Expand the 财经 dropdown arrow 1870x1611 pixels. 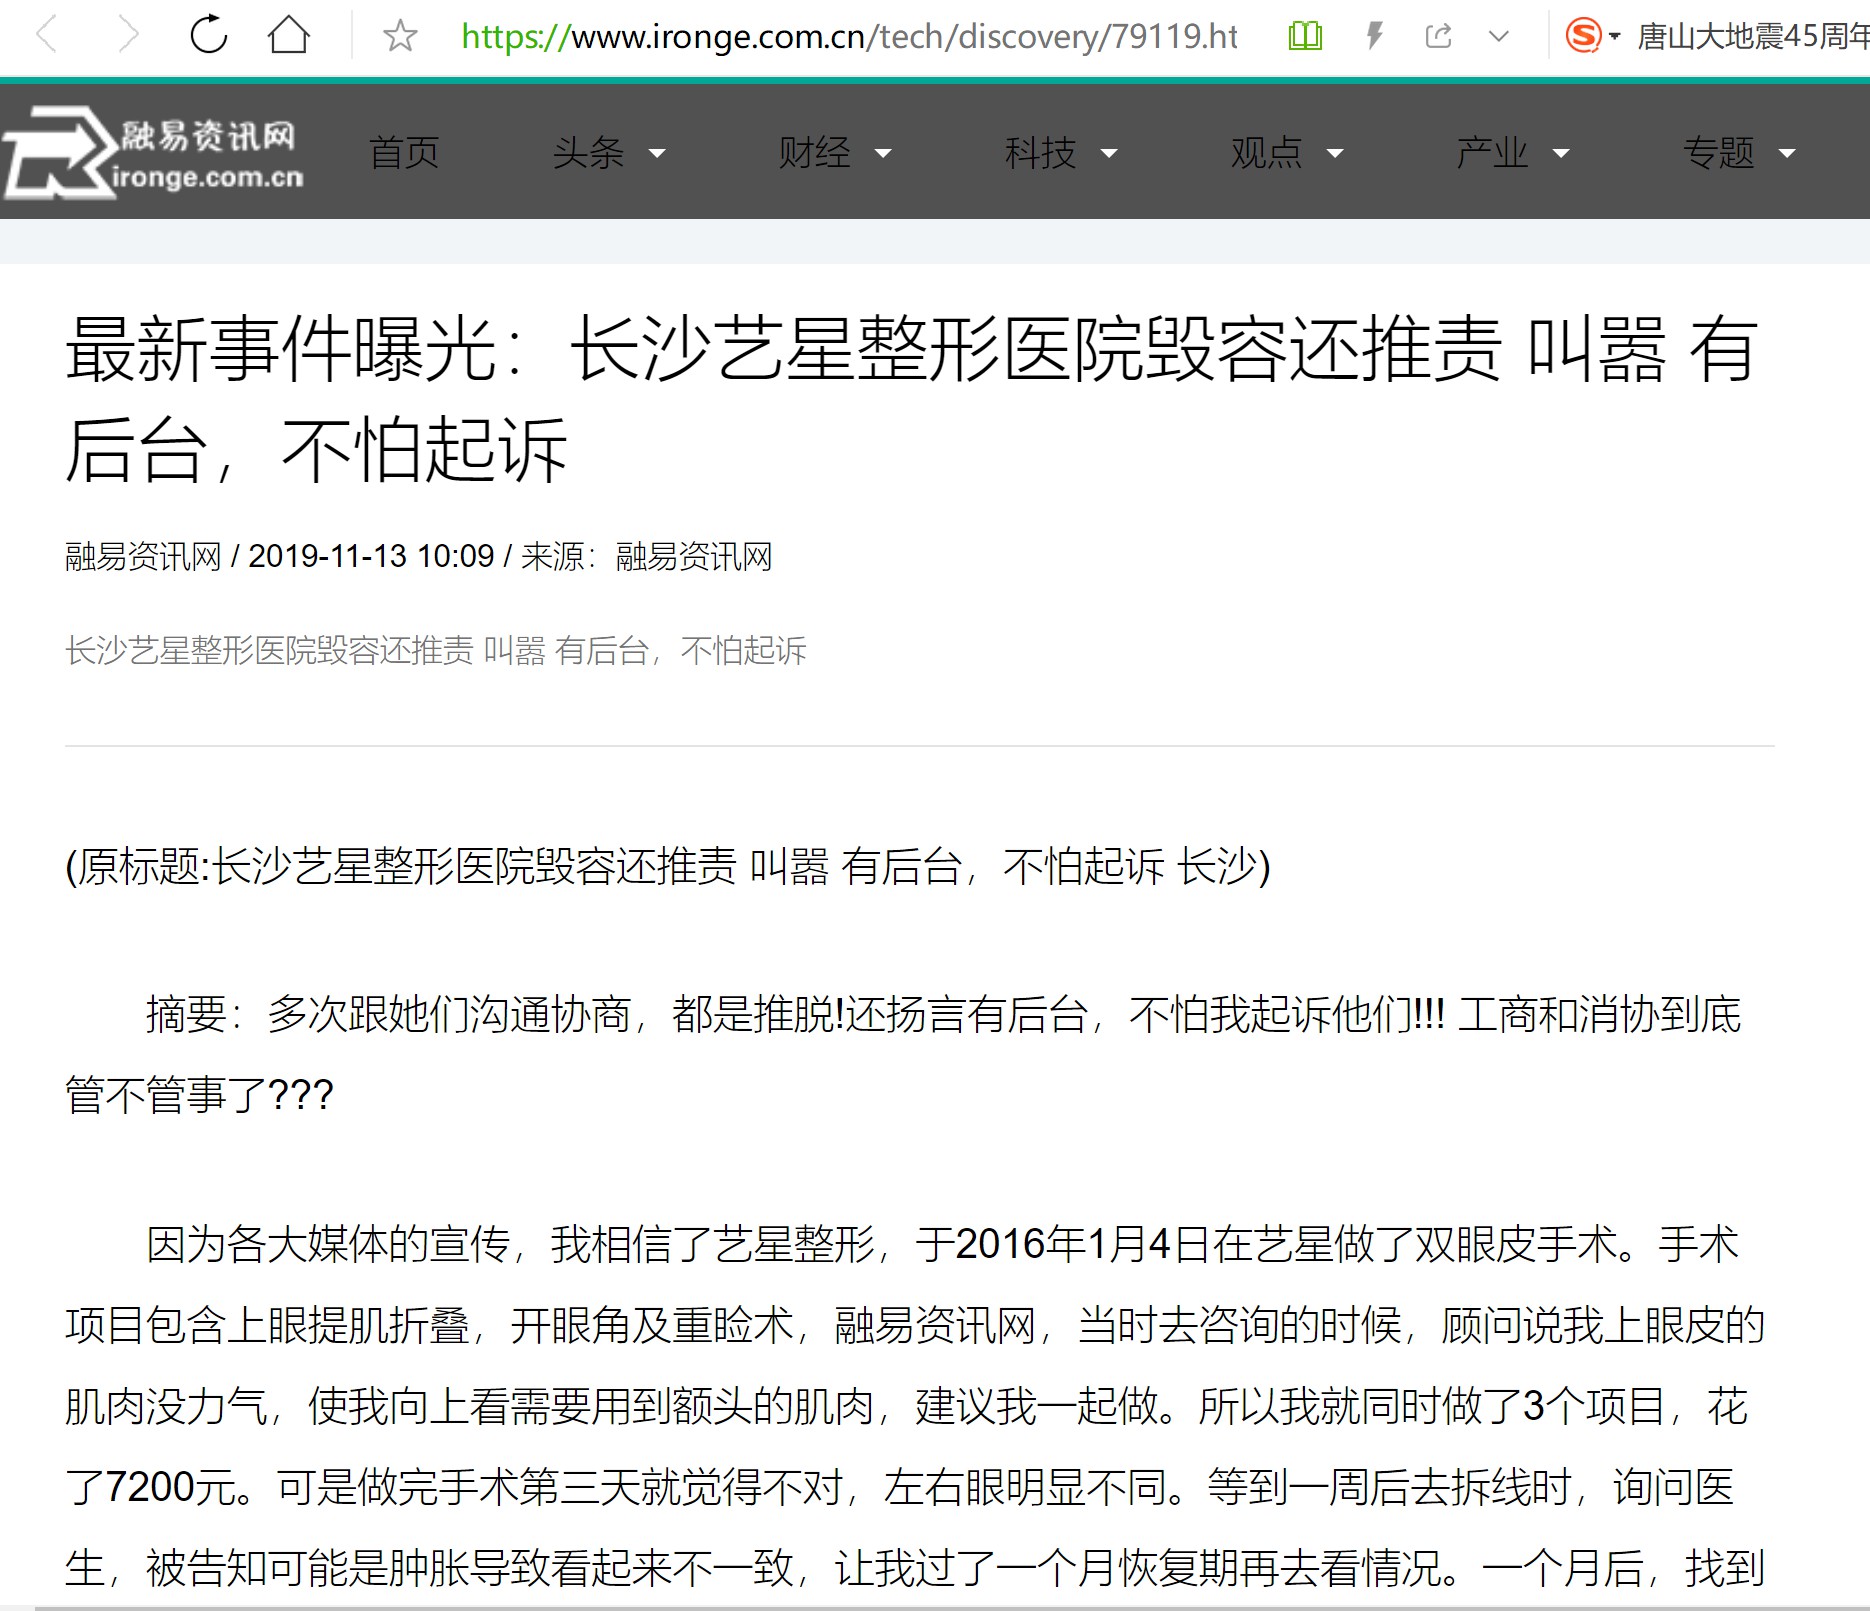click(883, 154)
